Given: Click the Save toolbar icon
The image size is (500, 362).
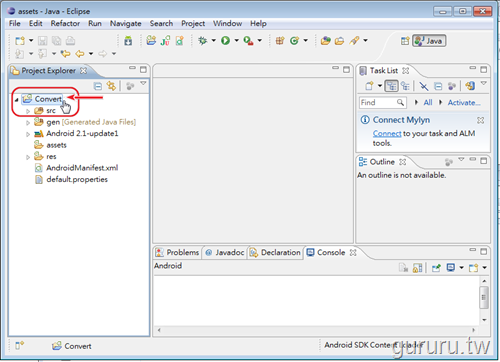Looking at the screenshot, I should (x=42, y=41).
